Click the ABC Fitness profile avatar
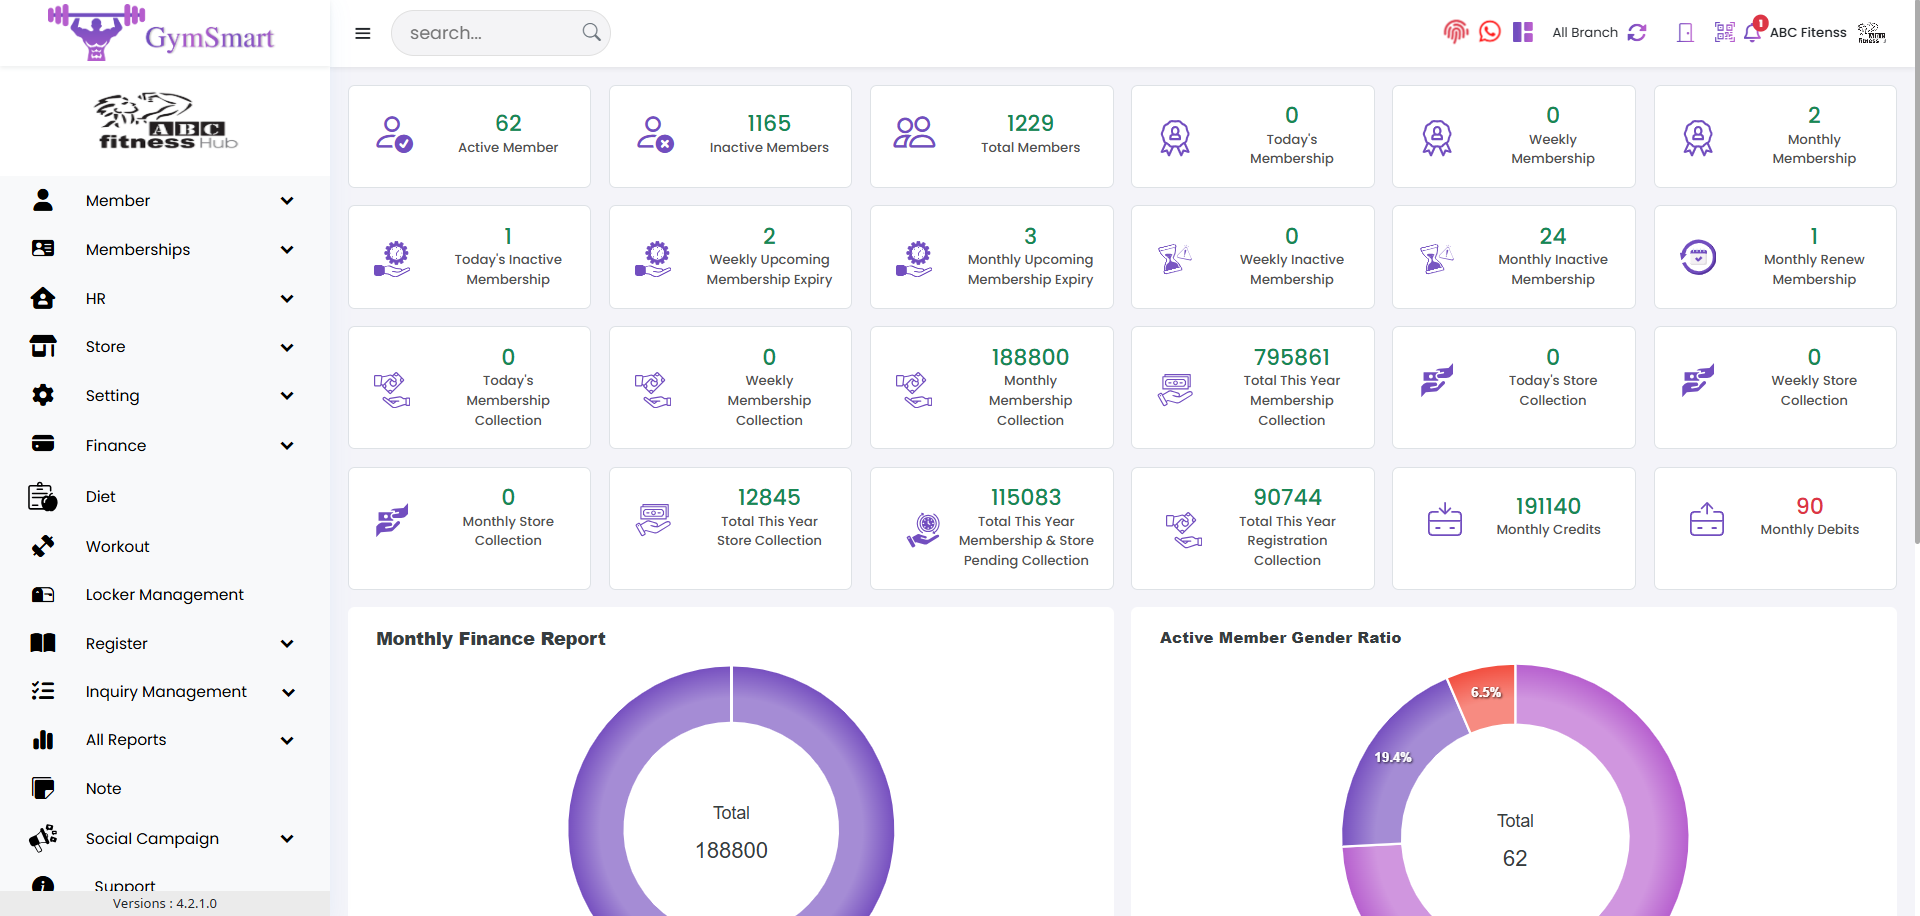 pos(1872,32)
